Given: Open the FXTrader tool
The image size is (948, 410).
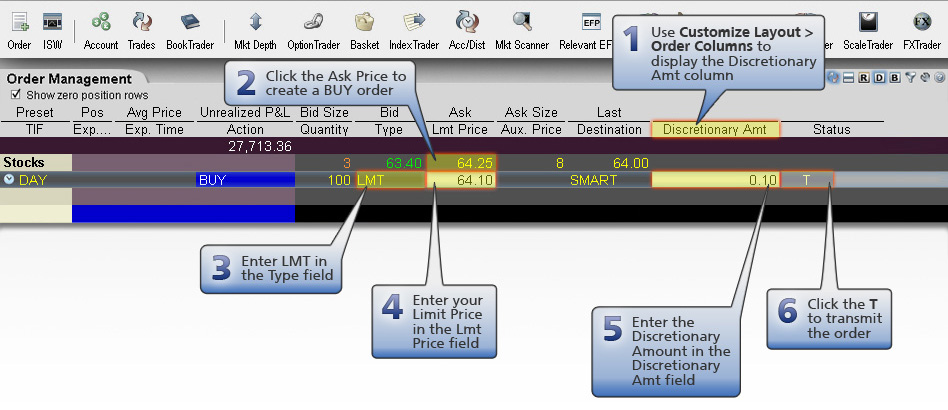Looking at the screenshot, I should click(922, 28).
